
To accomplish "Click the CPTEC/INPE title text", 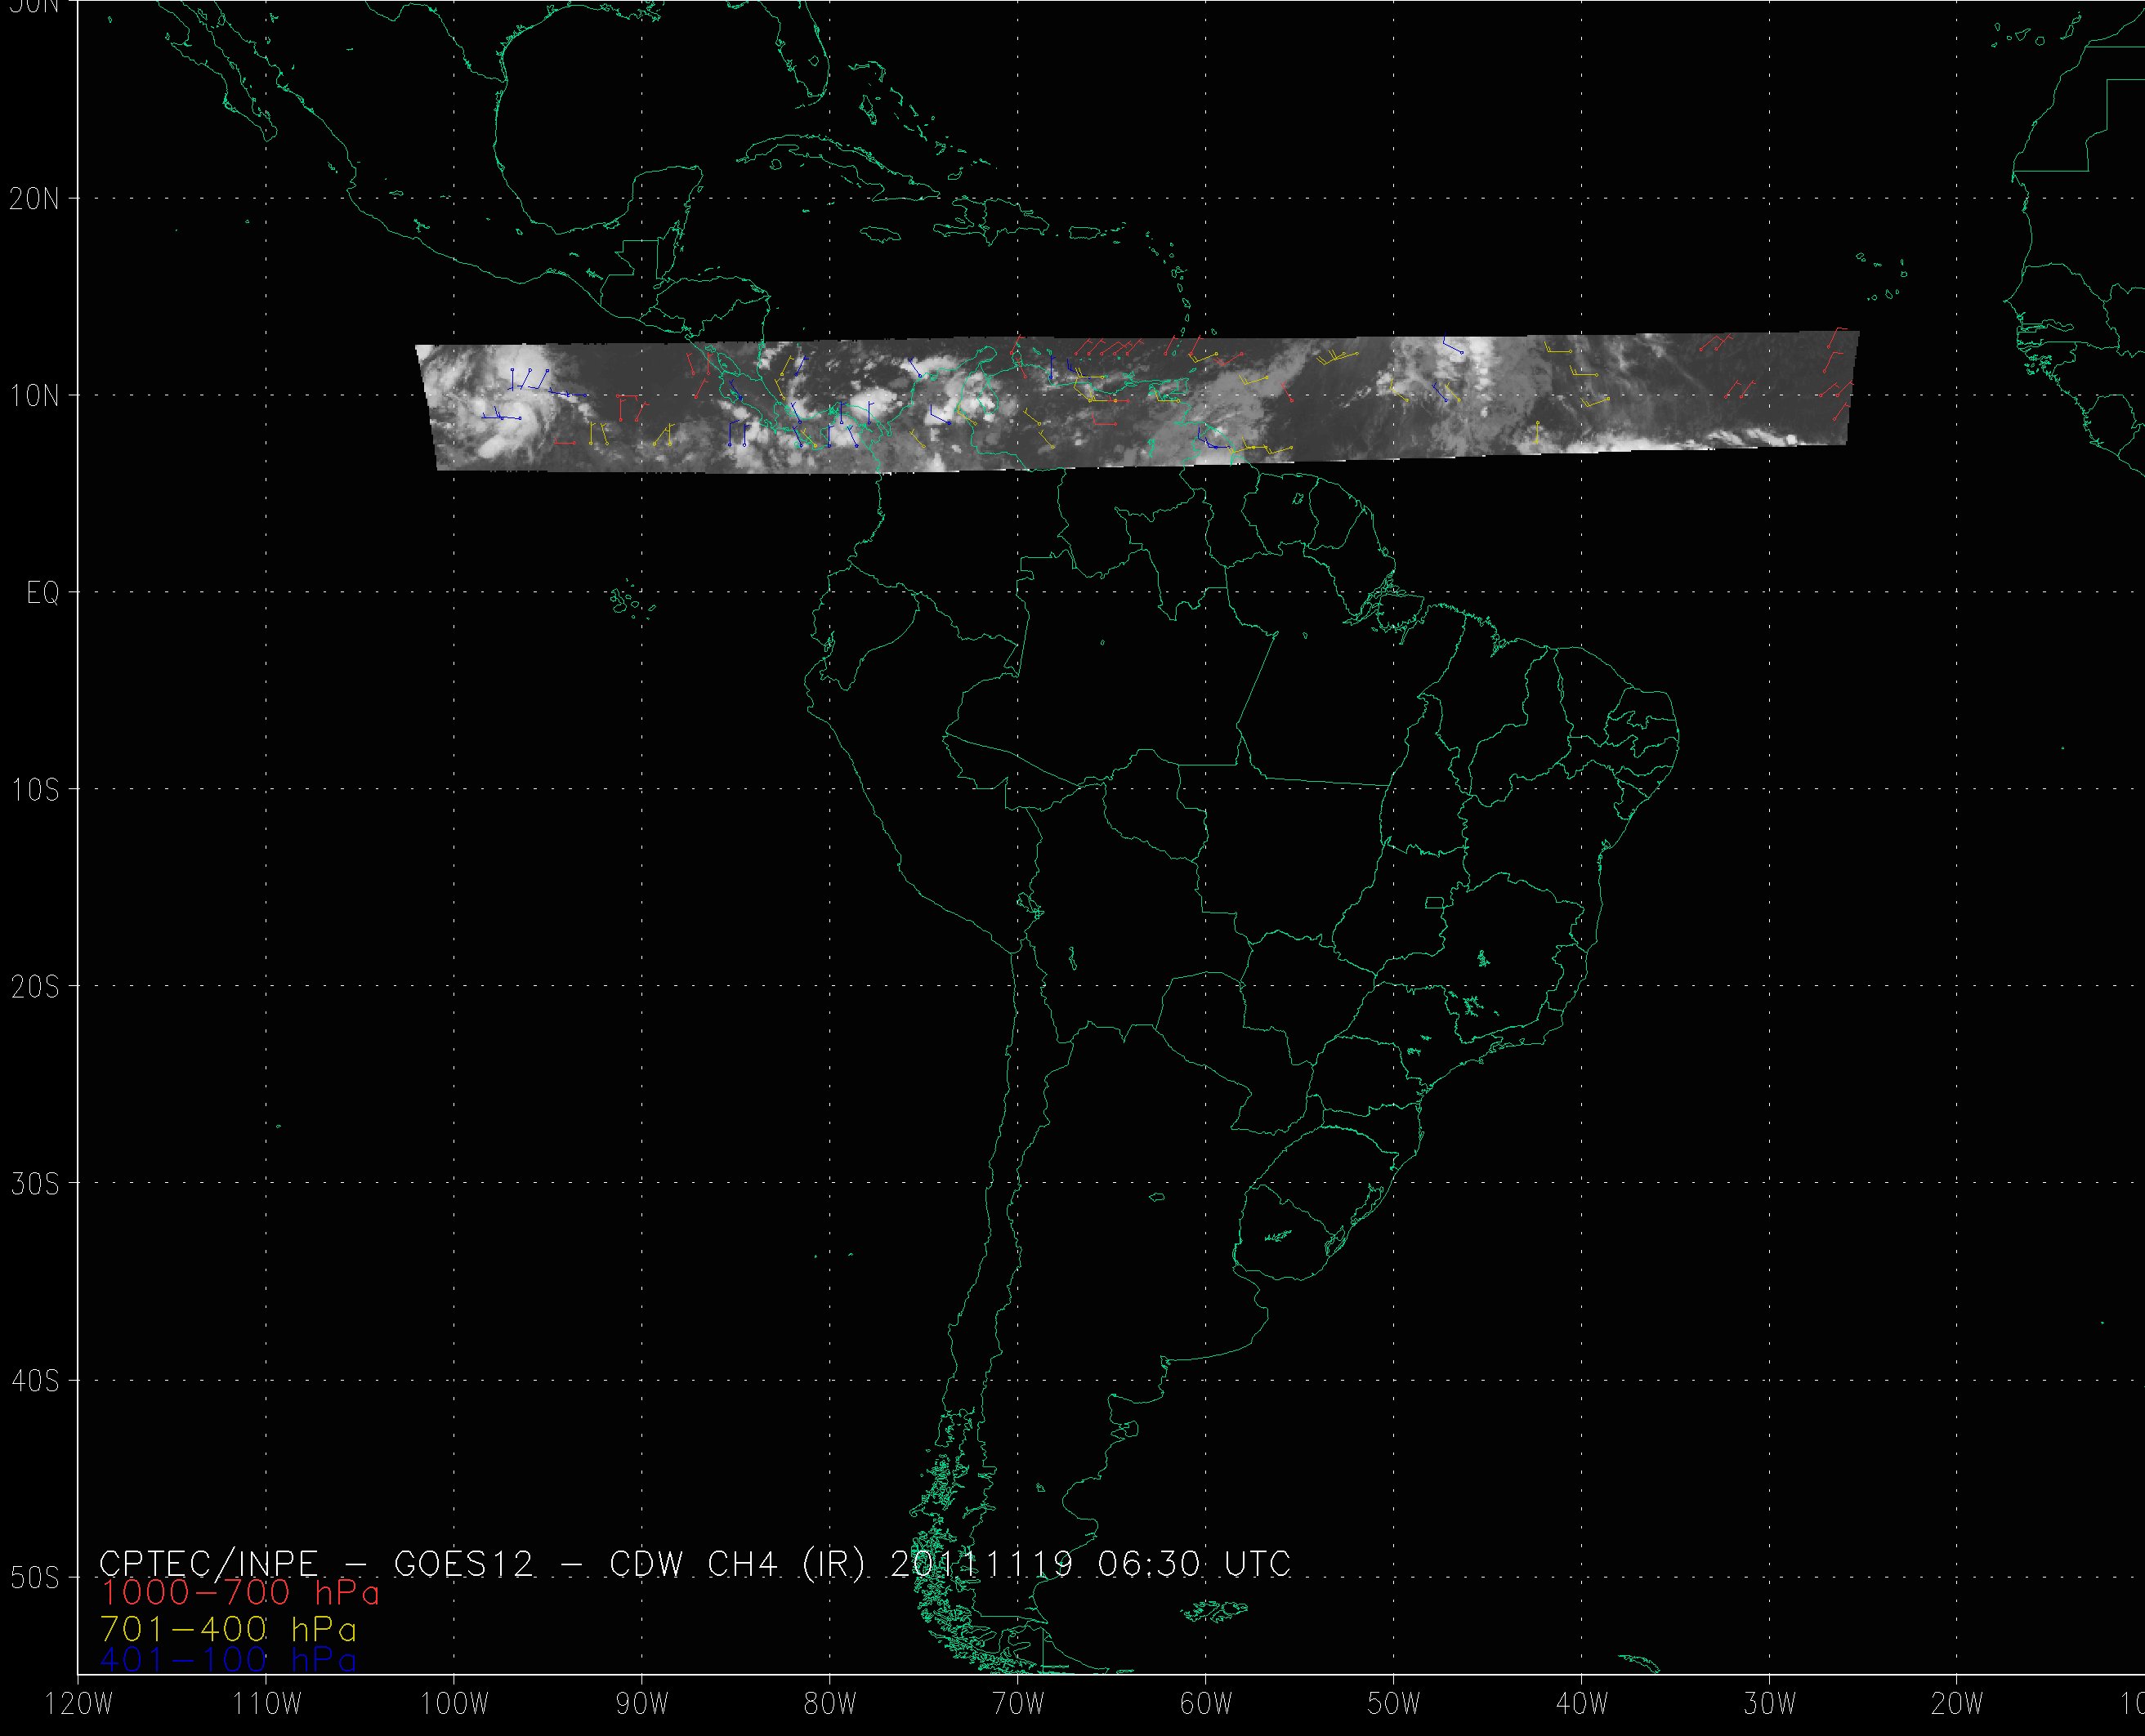I will pos(208,1563).
